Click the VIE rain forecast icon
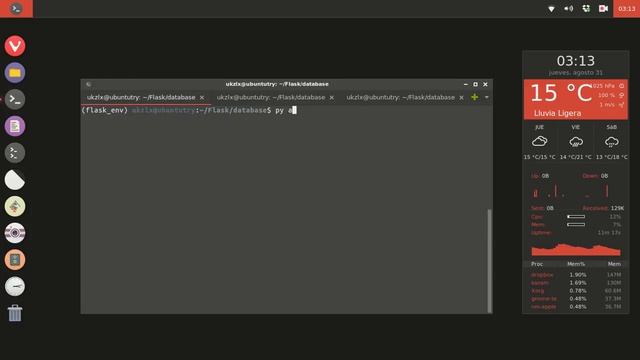The image size is (640, 360). tap(576, 142)
